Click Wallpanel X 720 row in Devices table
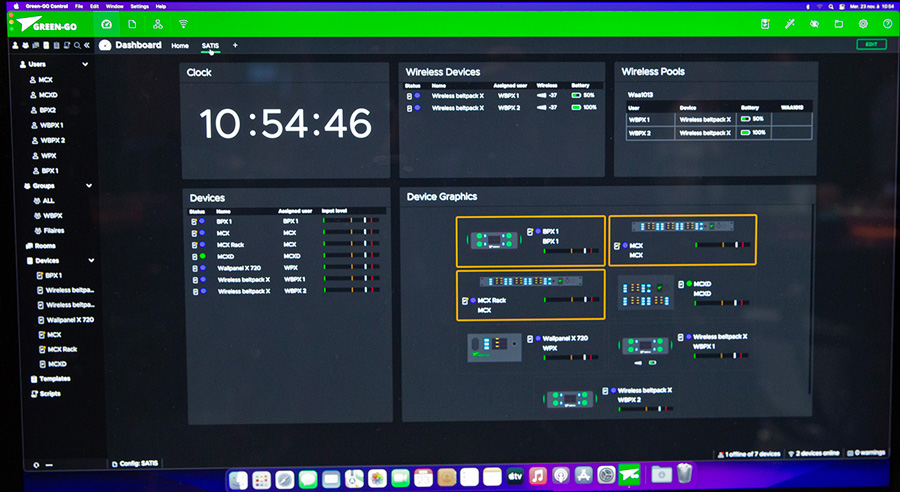 pyautogui.click(x=285, y=268)
